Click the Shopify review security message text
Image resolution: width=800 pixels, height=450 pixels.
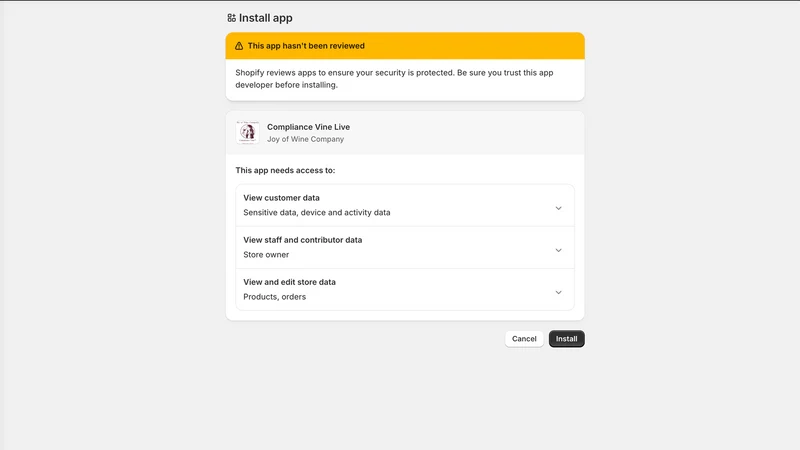394,79
